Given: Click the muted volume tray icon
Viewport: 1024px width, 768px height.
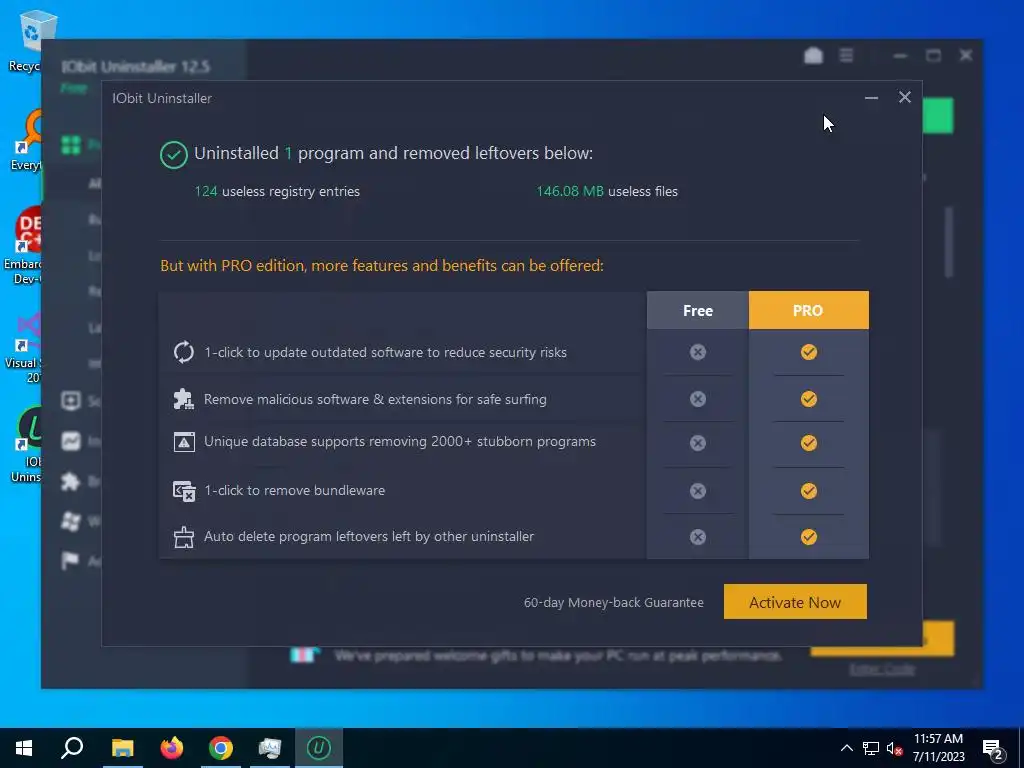Looking at the screenshot, I should [x=894, y=748].
